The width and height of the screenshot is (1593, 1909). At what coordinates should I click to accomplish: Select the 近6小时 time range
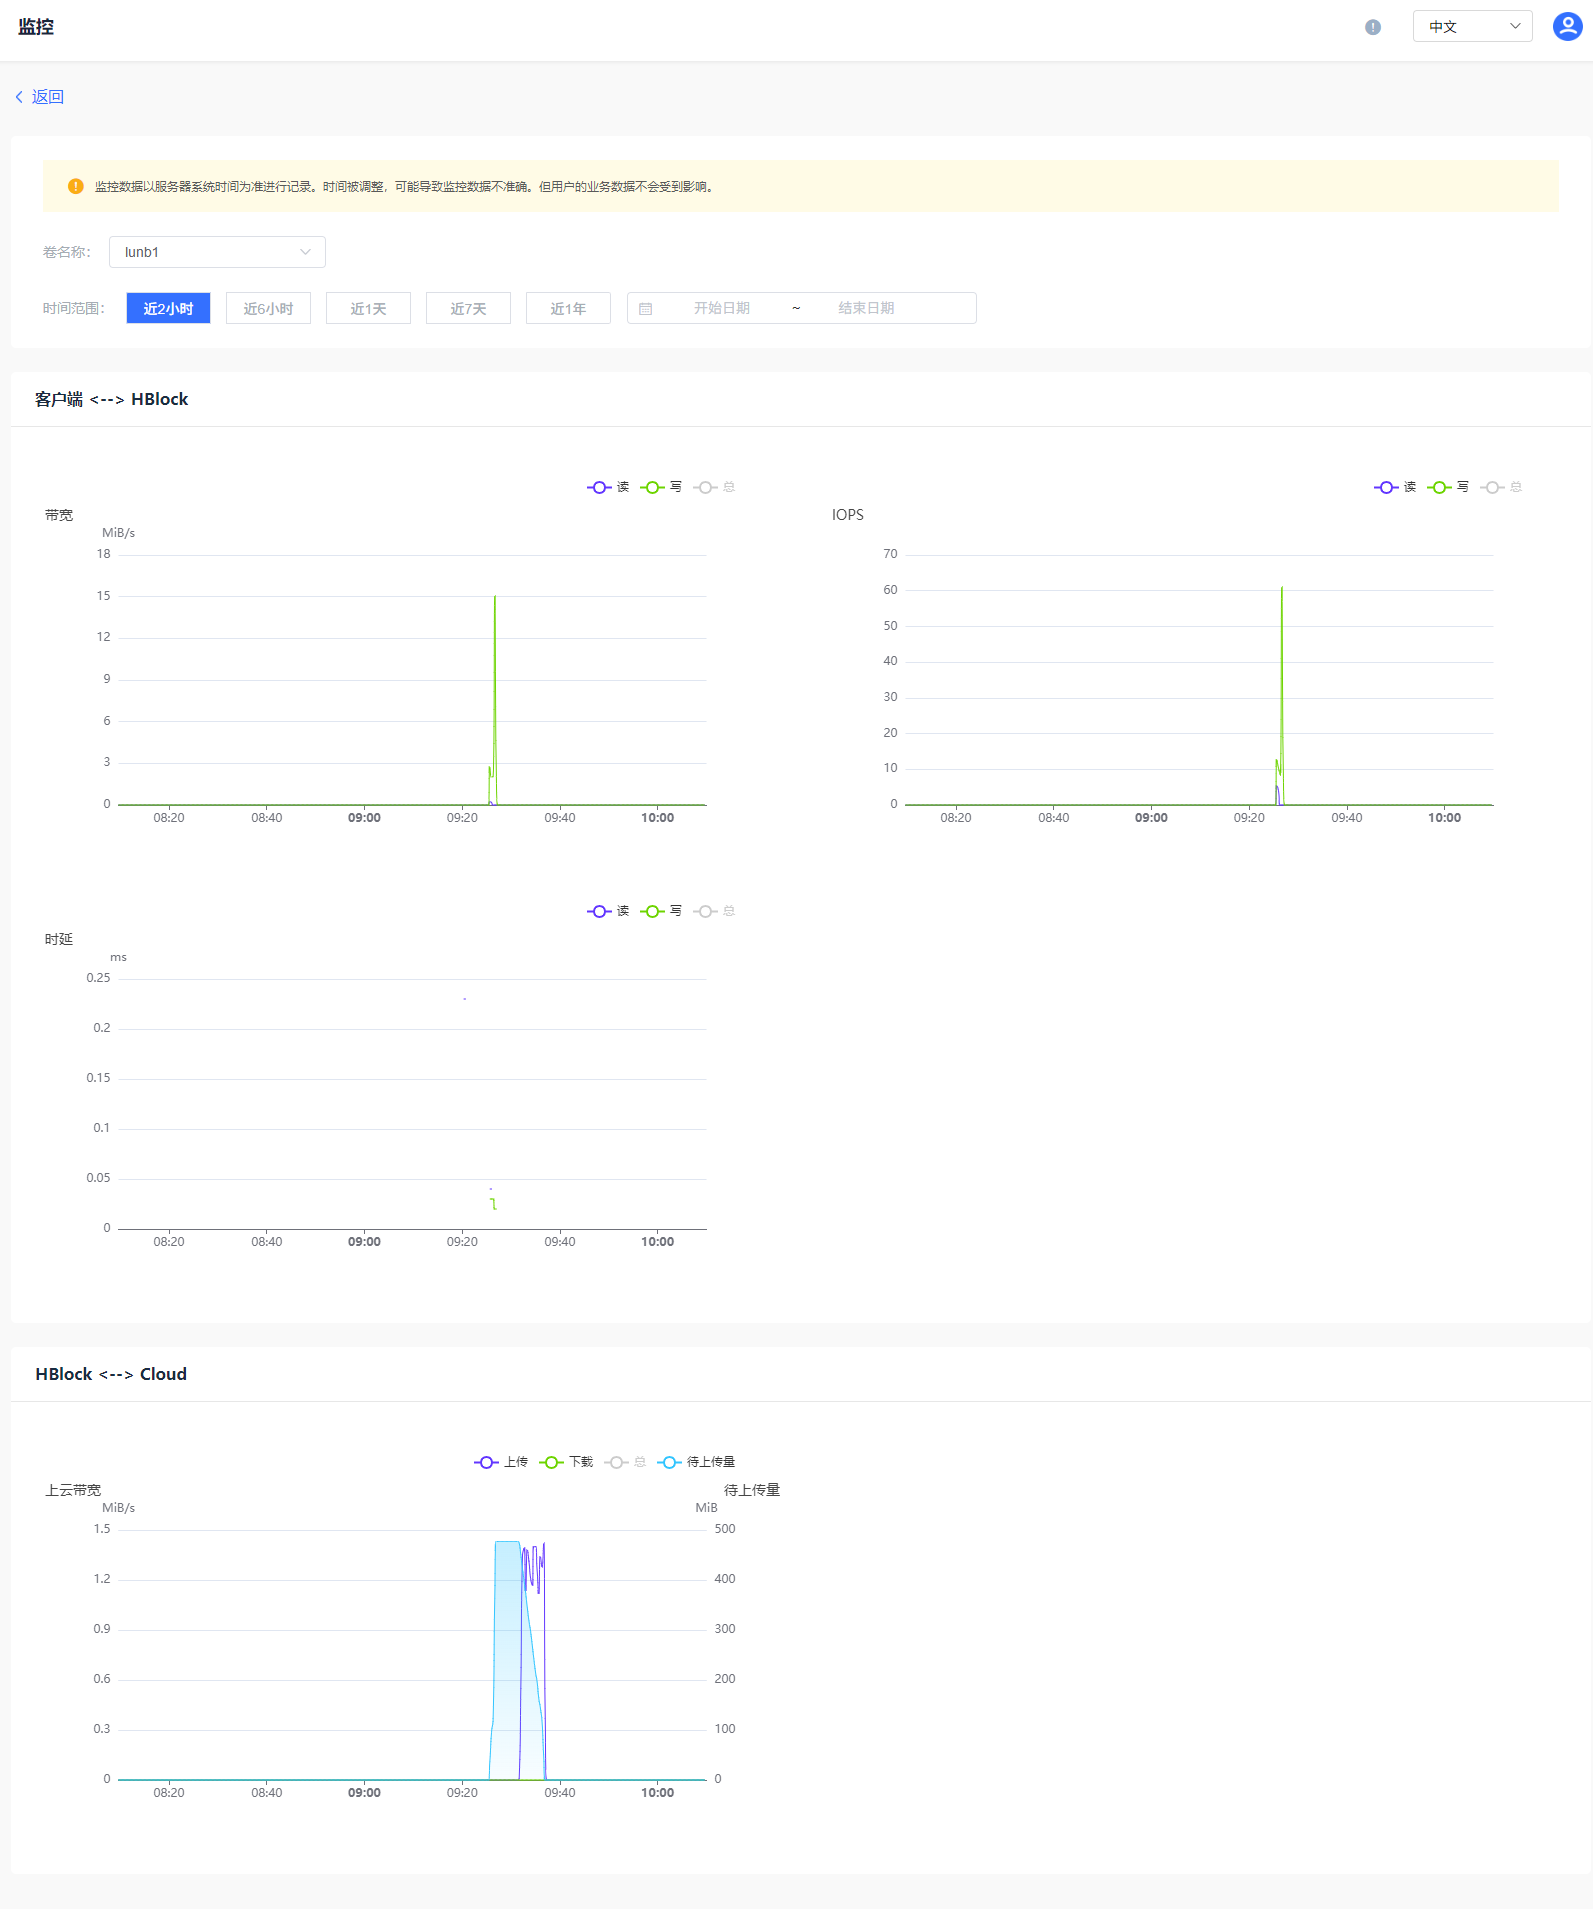[x=268, y=309]
